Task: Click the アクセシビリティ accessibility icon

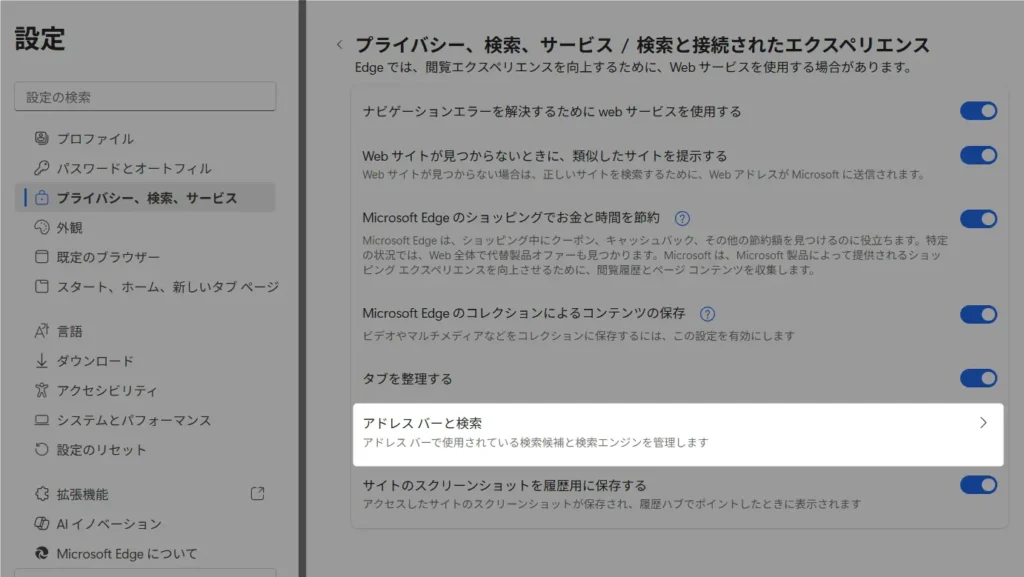Action: 41,391
